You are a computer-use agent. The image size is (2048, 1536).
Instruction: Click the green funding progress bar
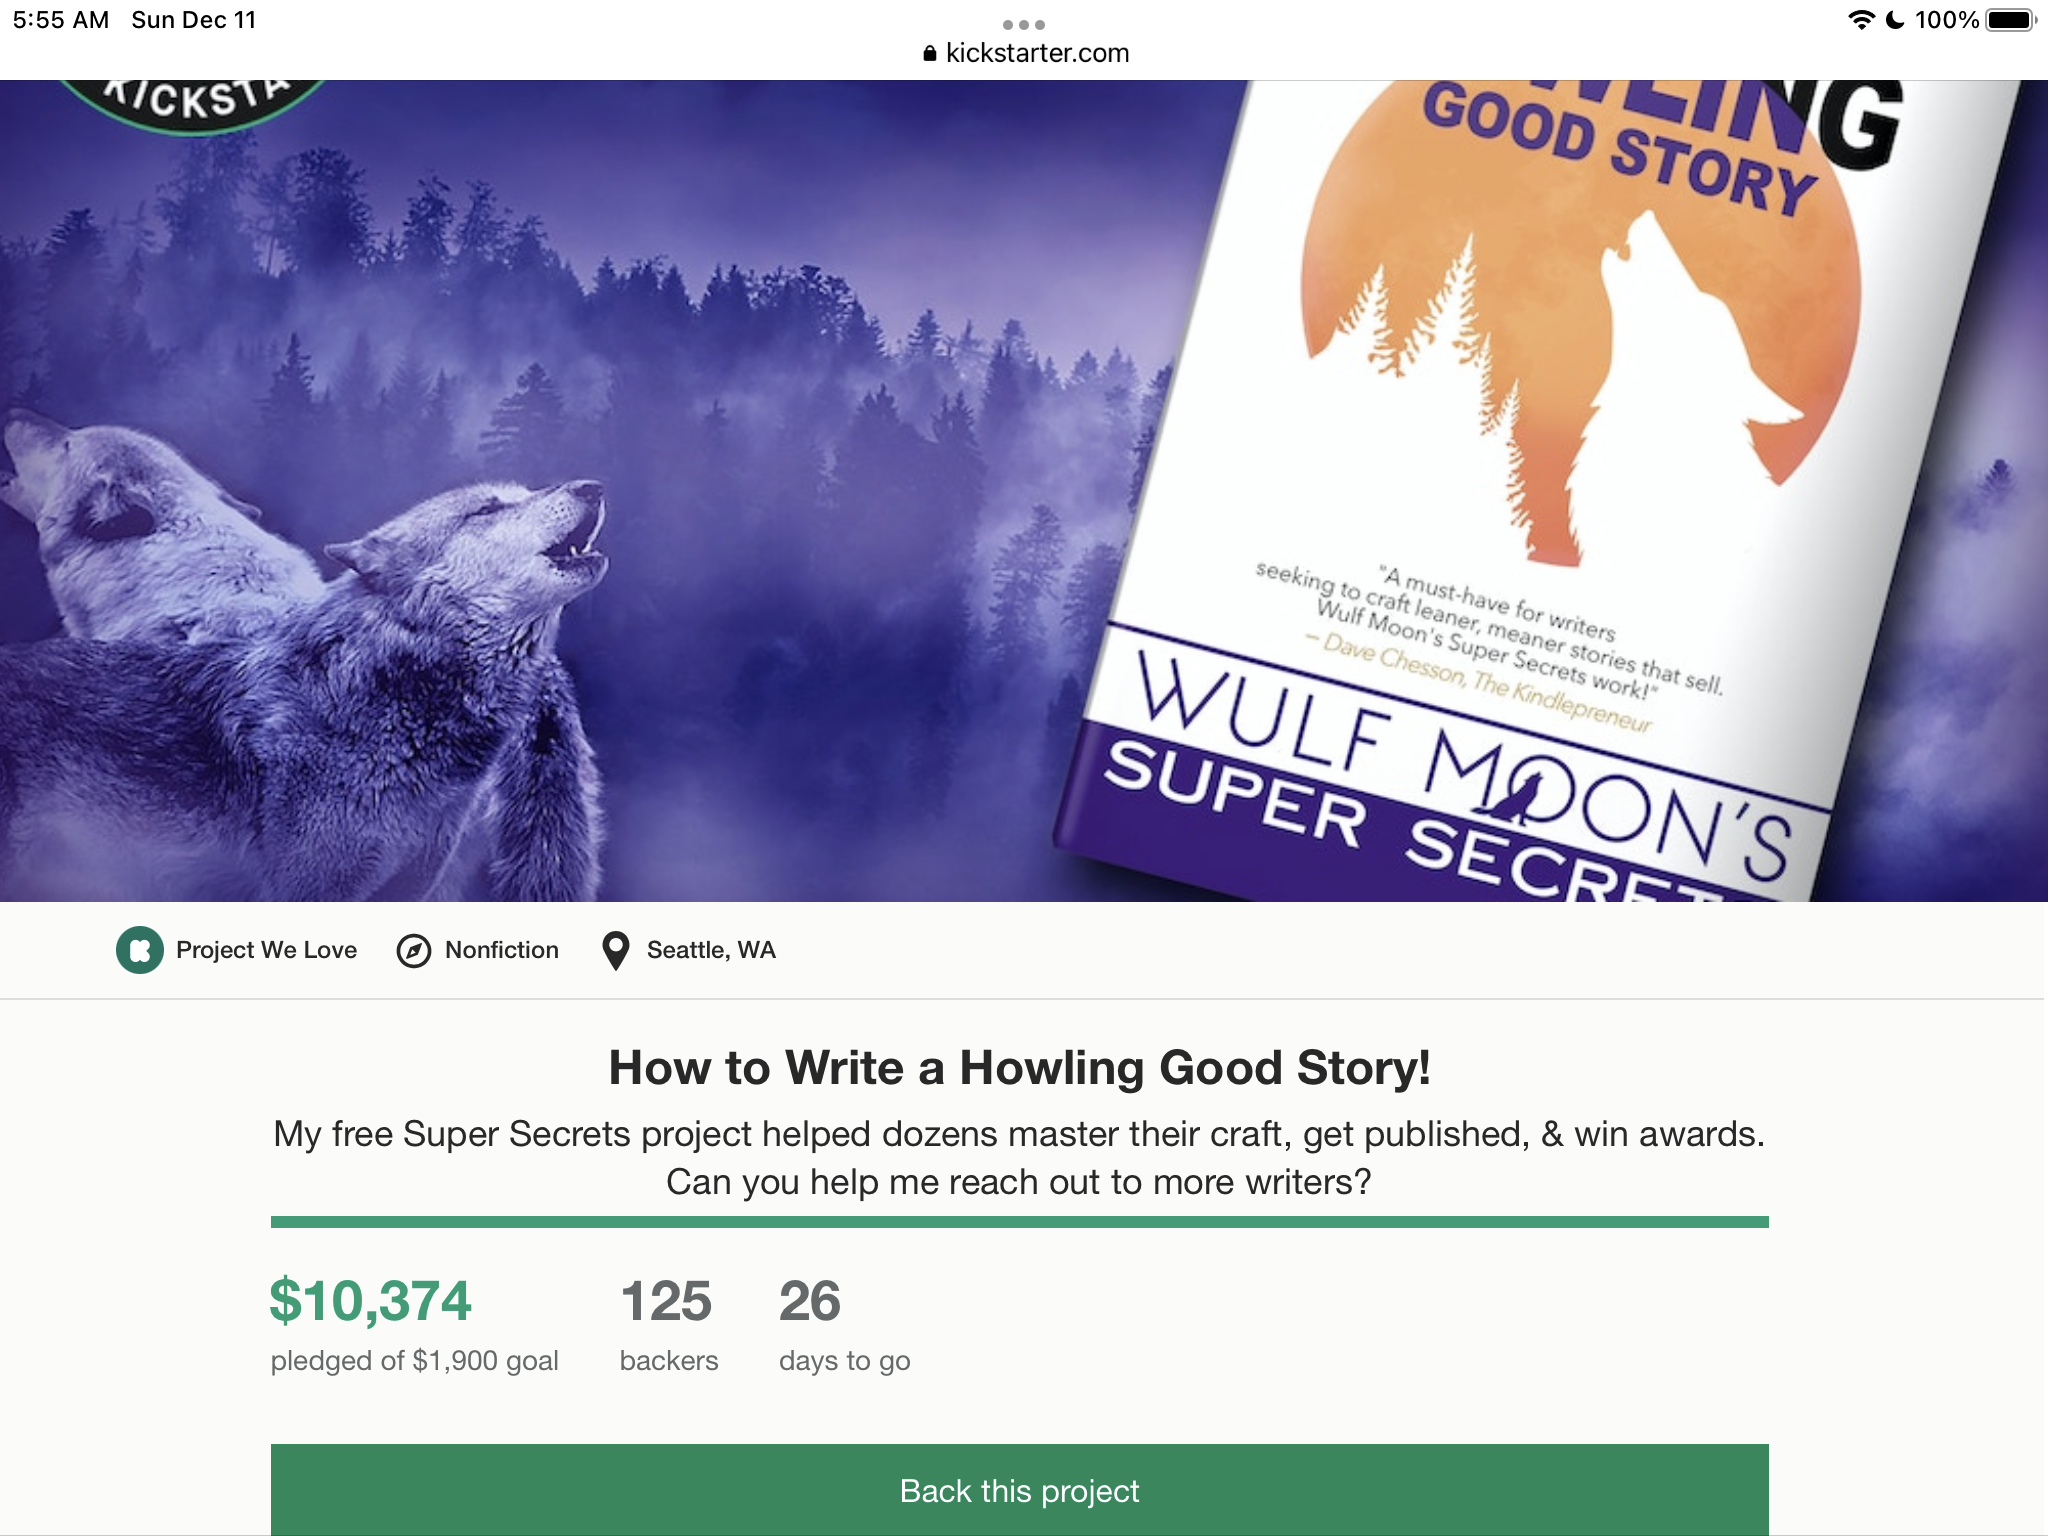[1020, 1222]
